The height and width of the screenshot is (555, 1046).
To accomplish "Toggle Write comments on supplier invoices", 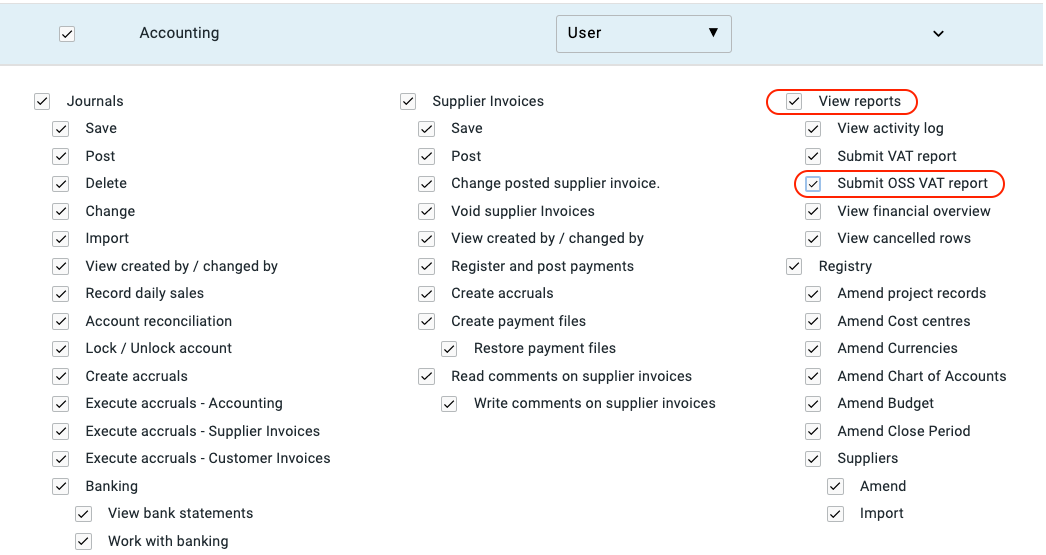I will coord(450,404).
